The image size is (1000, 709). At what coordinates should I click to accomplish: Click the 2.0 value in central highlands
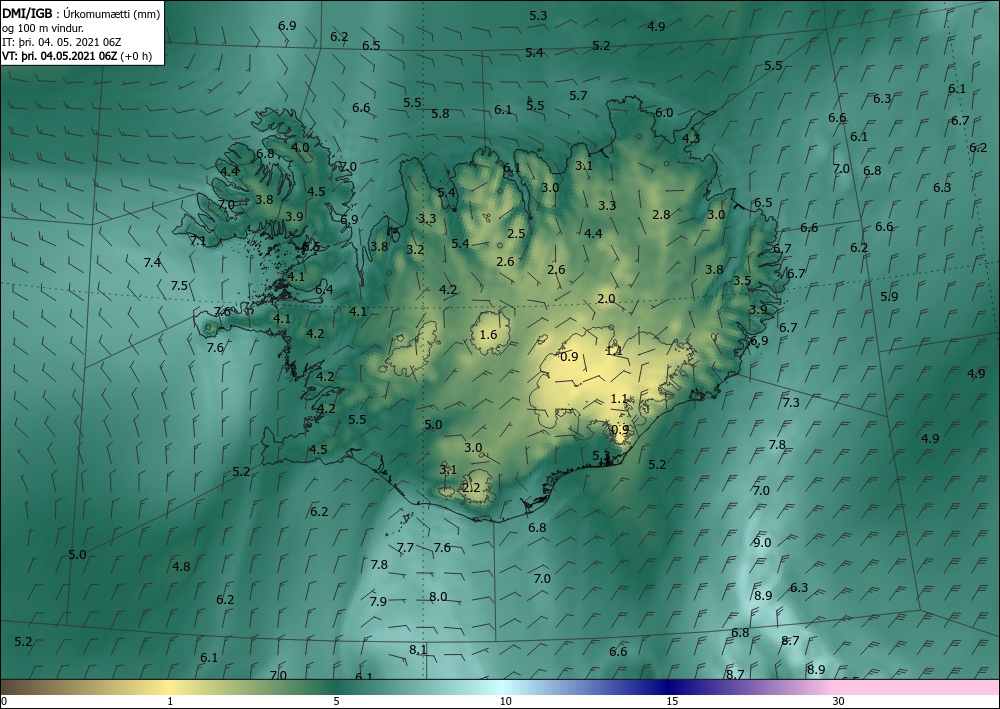pyautogui.click(x=606, y=298)
